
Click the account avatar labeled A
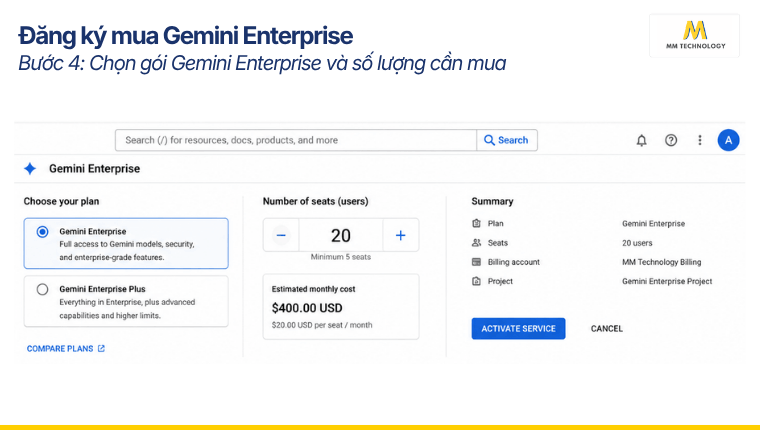[728, 140]
